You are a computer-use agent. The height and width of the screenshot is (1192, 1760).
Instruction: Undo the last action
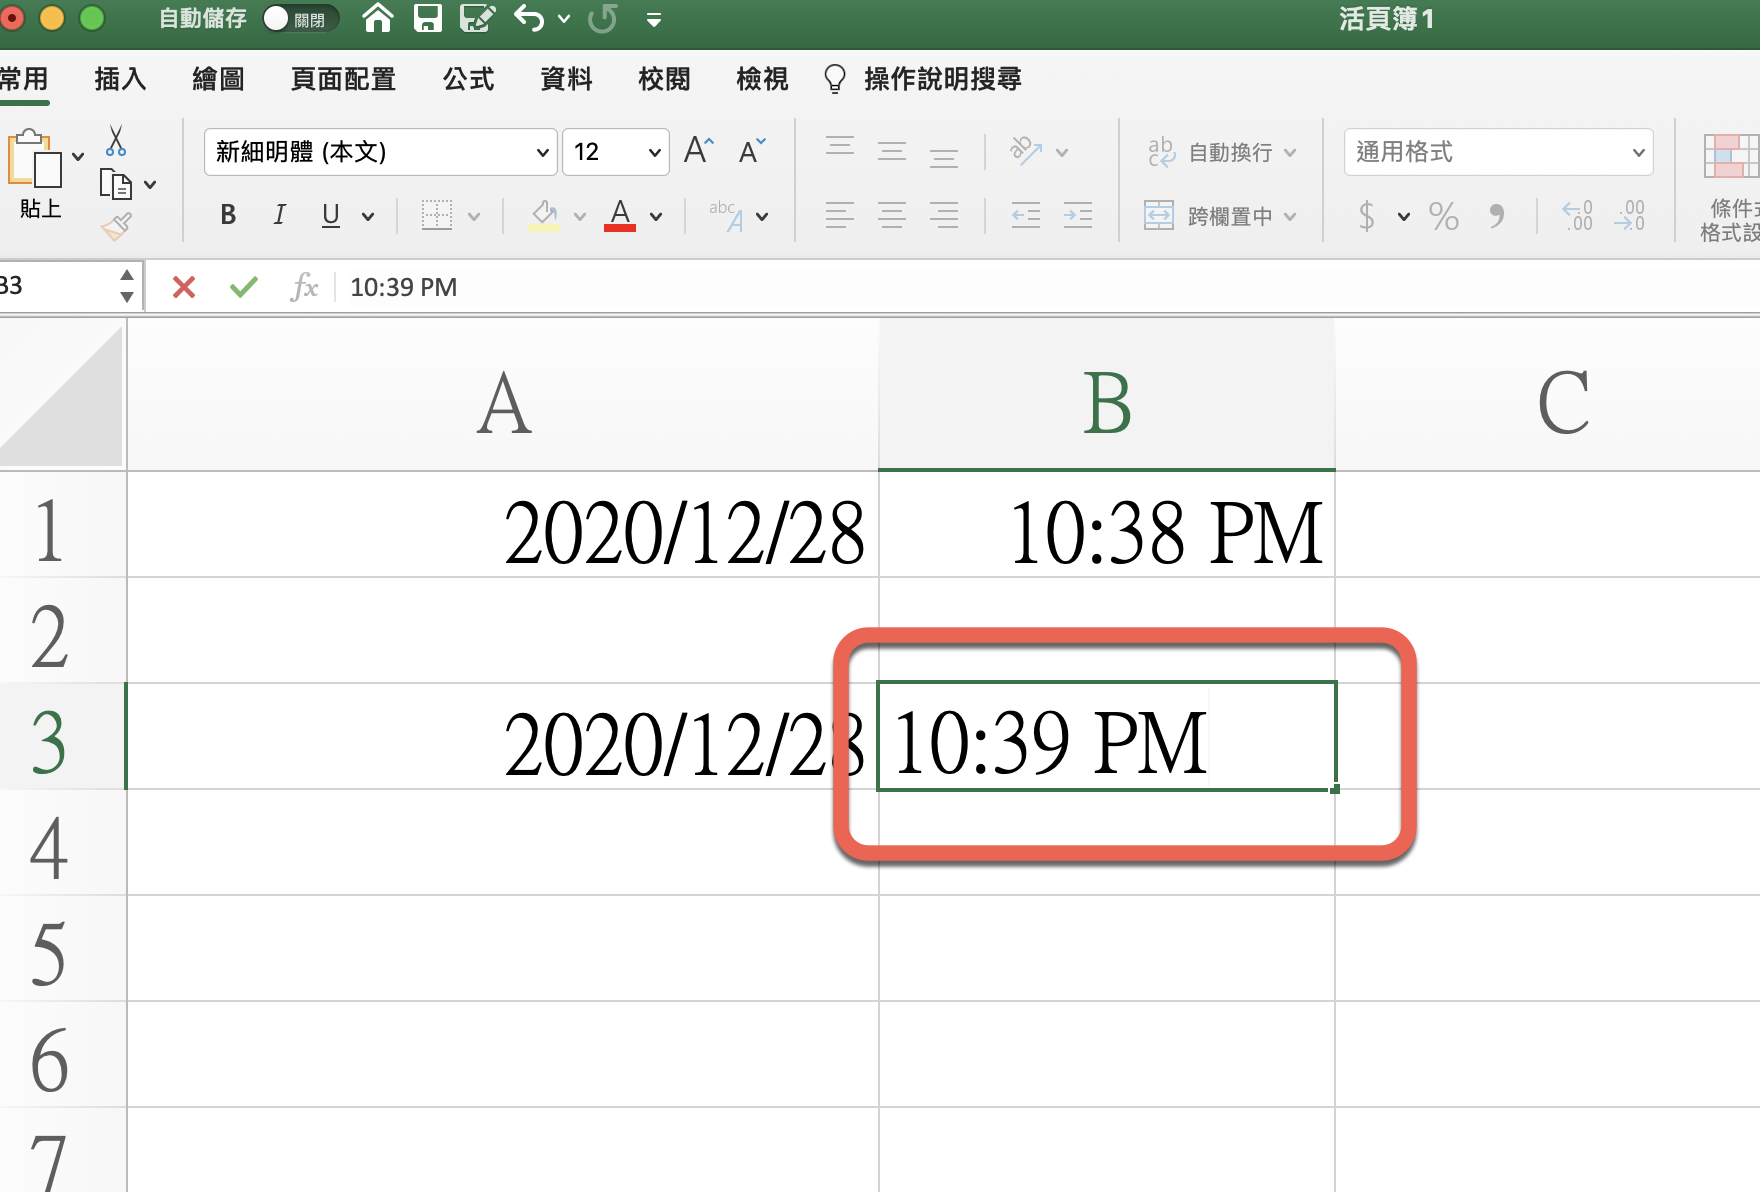pyautogui.click(x=529, y=18)
